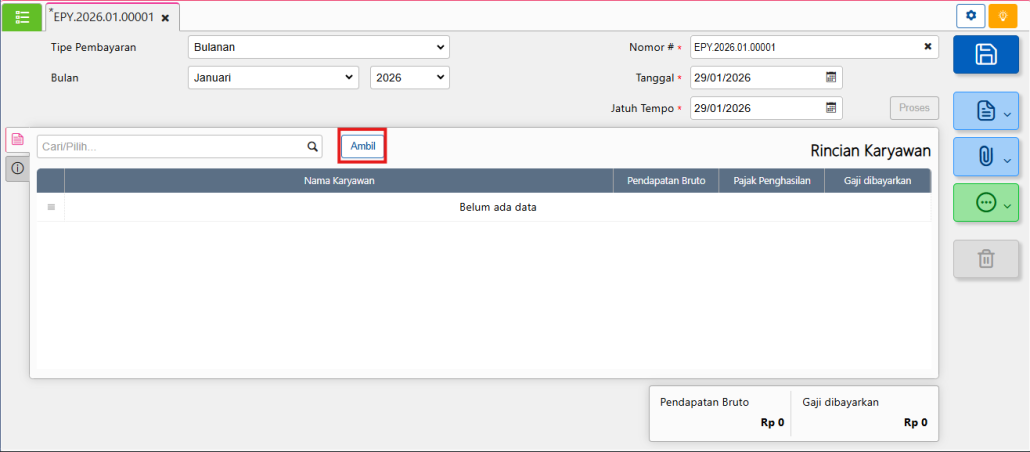Expand the Tipe Pembayaran dropdown
Viewport: 1030px width, 452px height.
pyautogui.click(x=318, y=47)
